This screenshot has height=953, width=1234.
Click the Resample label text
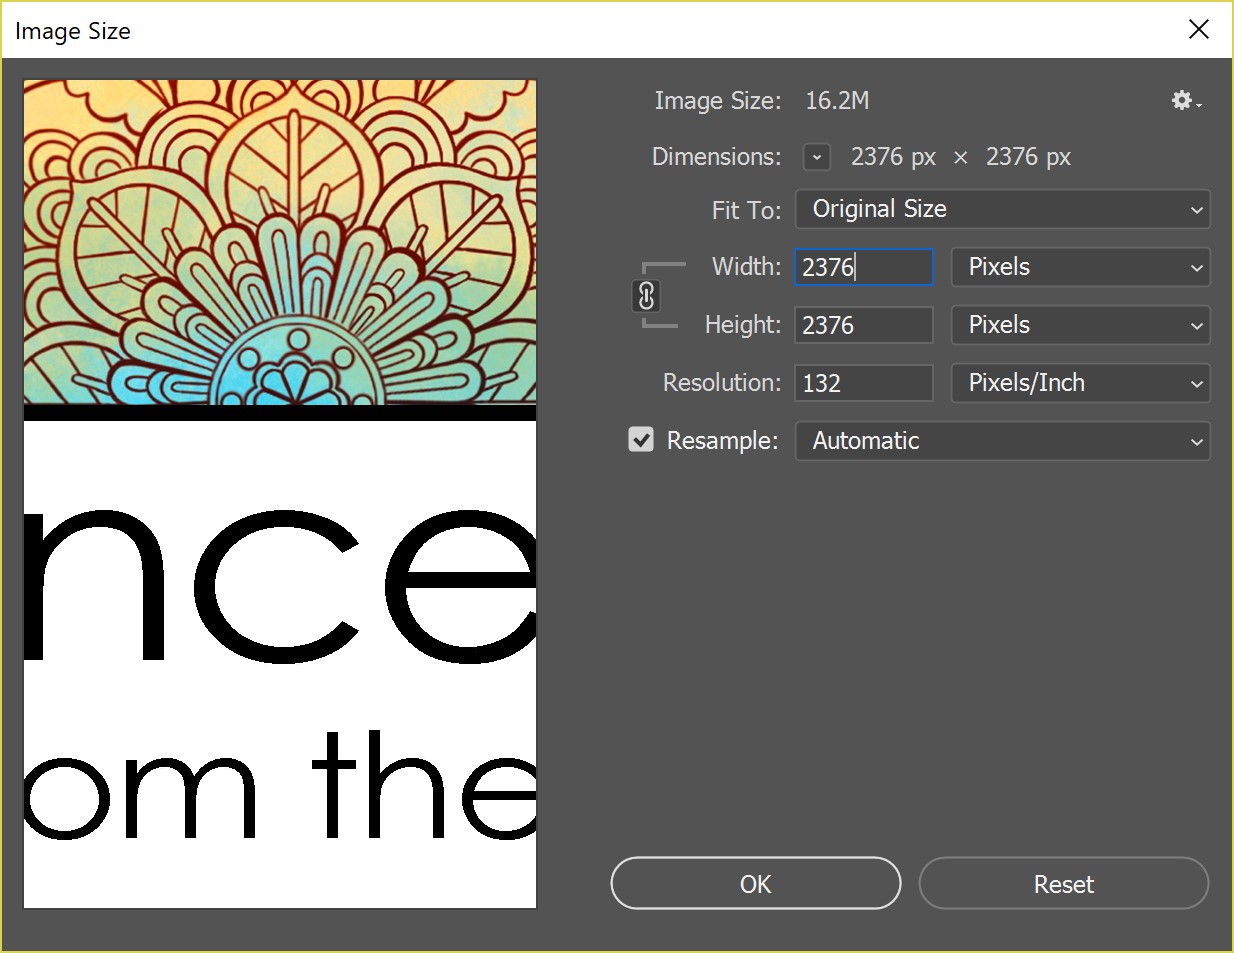[x=722, y=441]
